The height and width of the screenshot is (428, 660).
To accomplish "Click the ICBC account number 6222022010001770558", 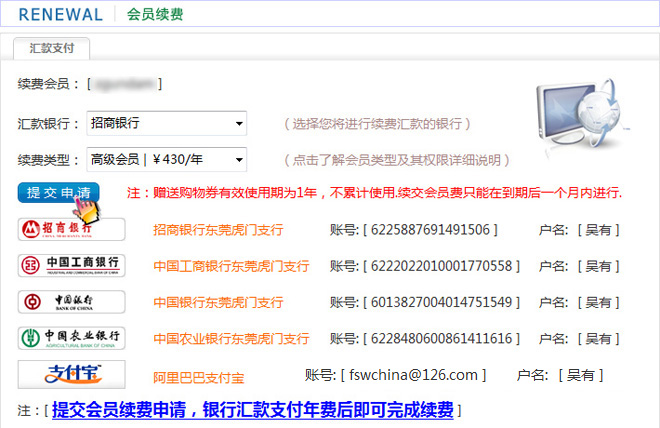I will 445,266.
